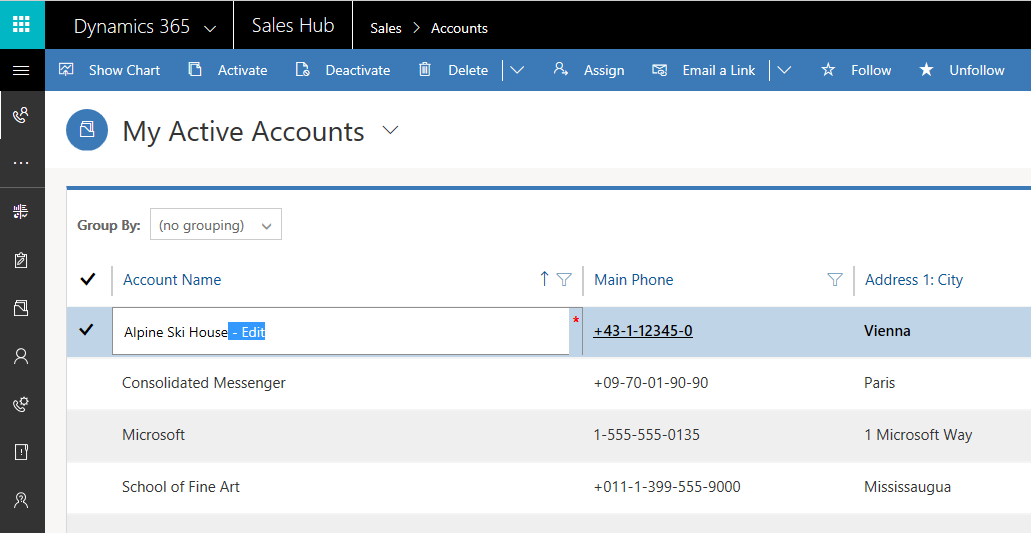1031x533 pixels.
Task: Open phone link +43-1-12345-0
Action: pos(643,331)
